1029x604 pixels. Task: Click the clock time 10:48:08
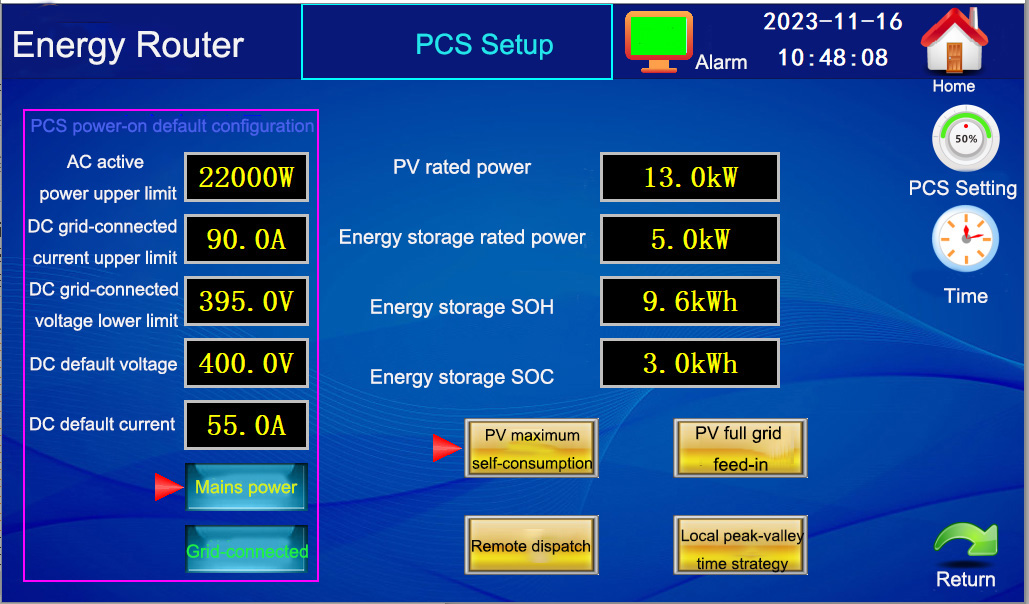[833, 58]
